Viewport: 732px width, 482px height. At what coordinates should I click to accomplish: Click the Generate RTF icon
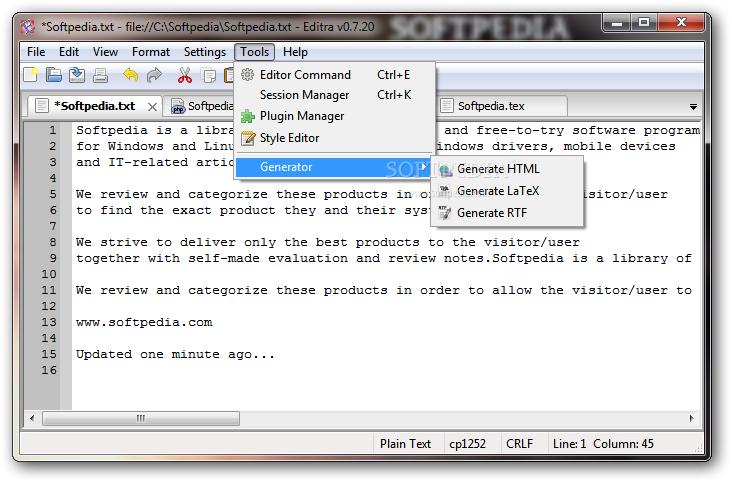point(445,213)
